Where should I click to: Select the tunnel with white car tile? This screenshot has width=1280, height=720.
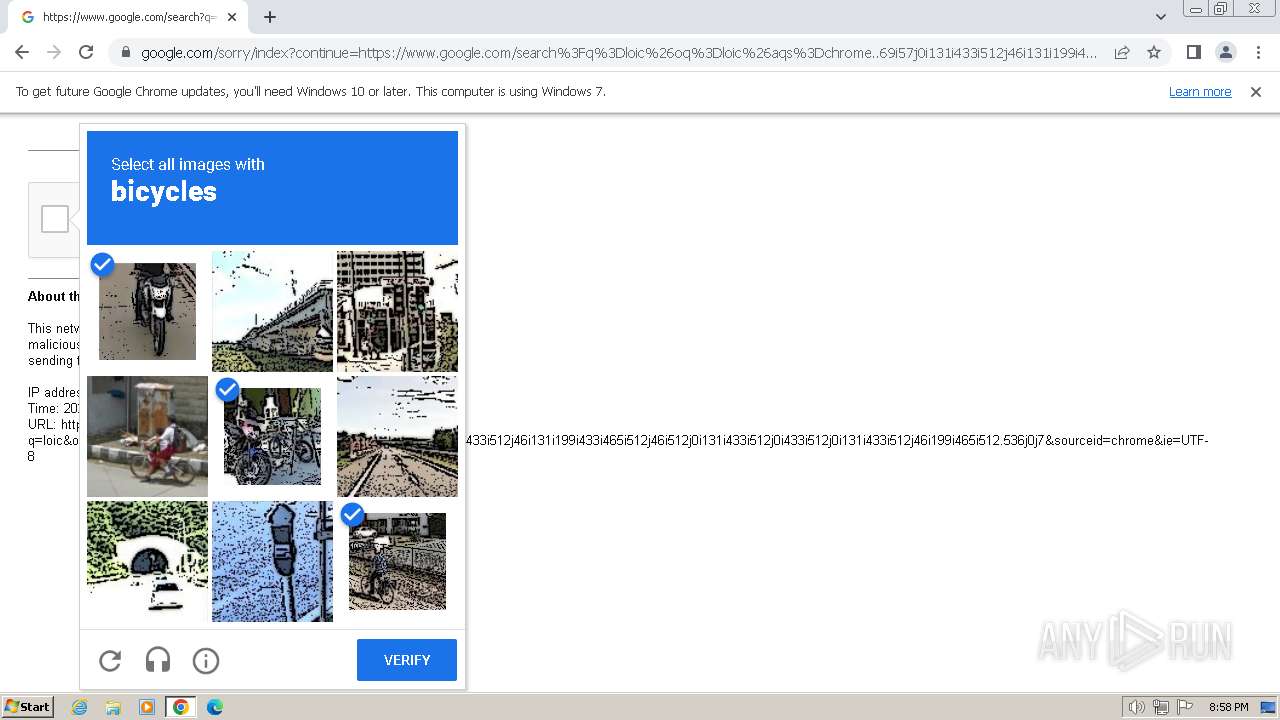click(x=147, y=561)
